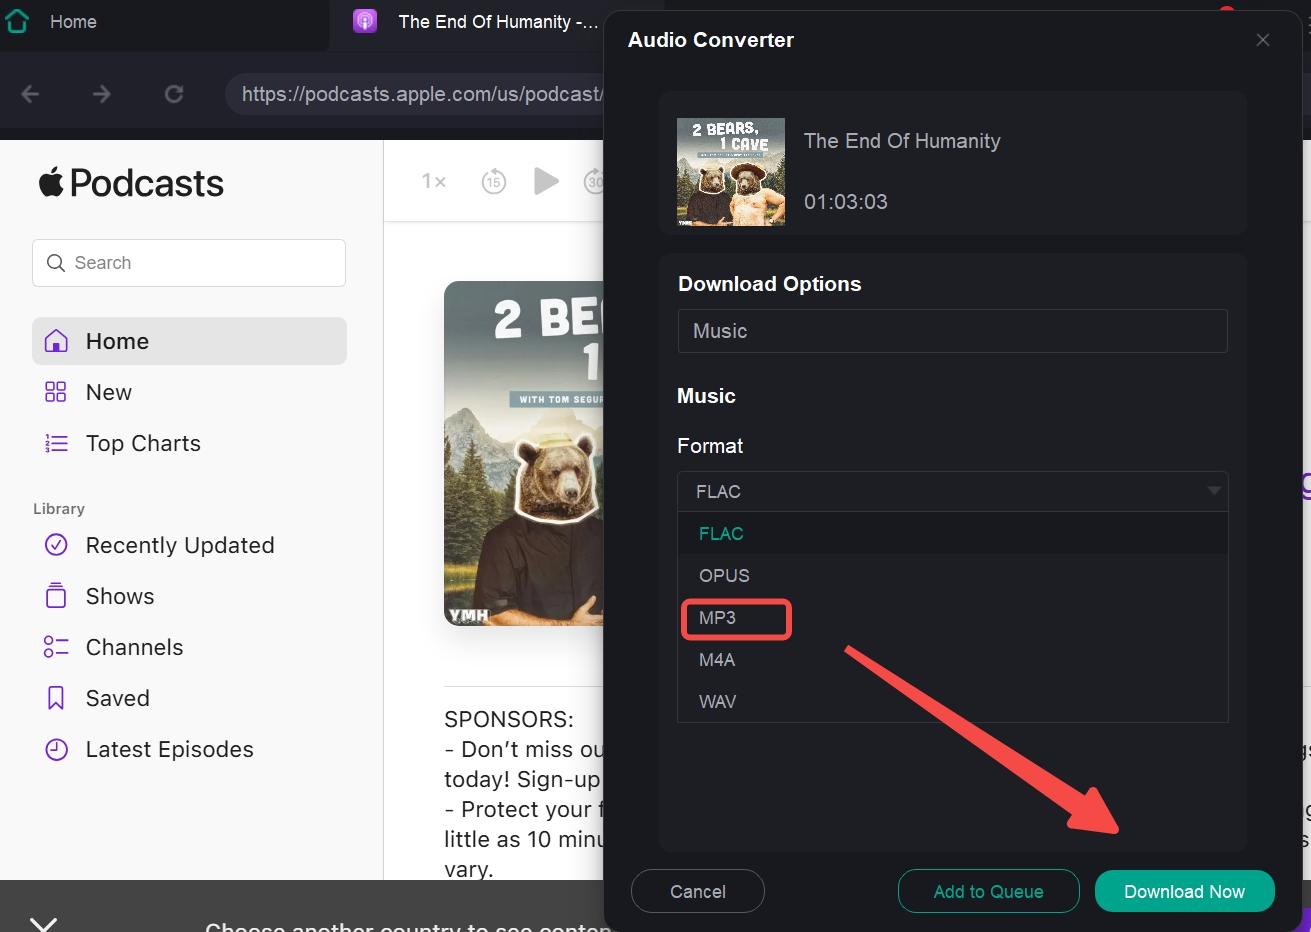Play the podcast episode
Image resolution: width=1311 pixels, height=932 pixels.
coord(546,181)
